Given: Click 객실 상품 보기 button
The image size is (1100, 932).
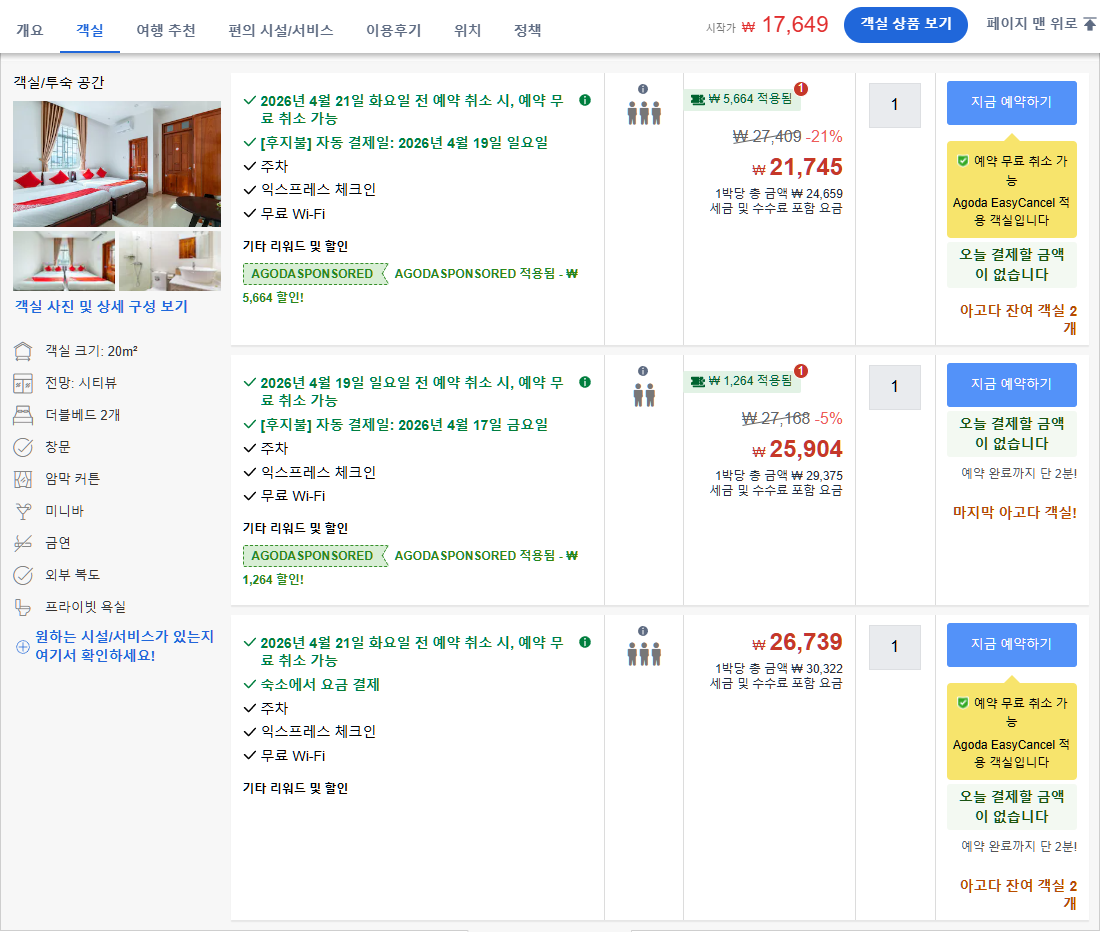Looking at the screenshot, I should coord(906,25).
